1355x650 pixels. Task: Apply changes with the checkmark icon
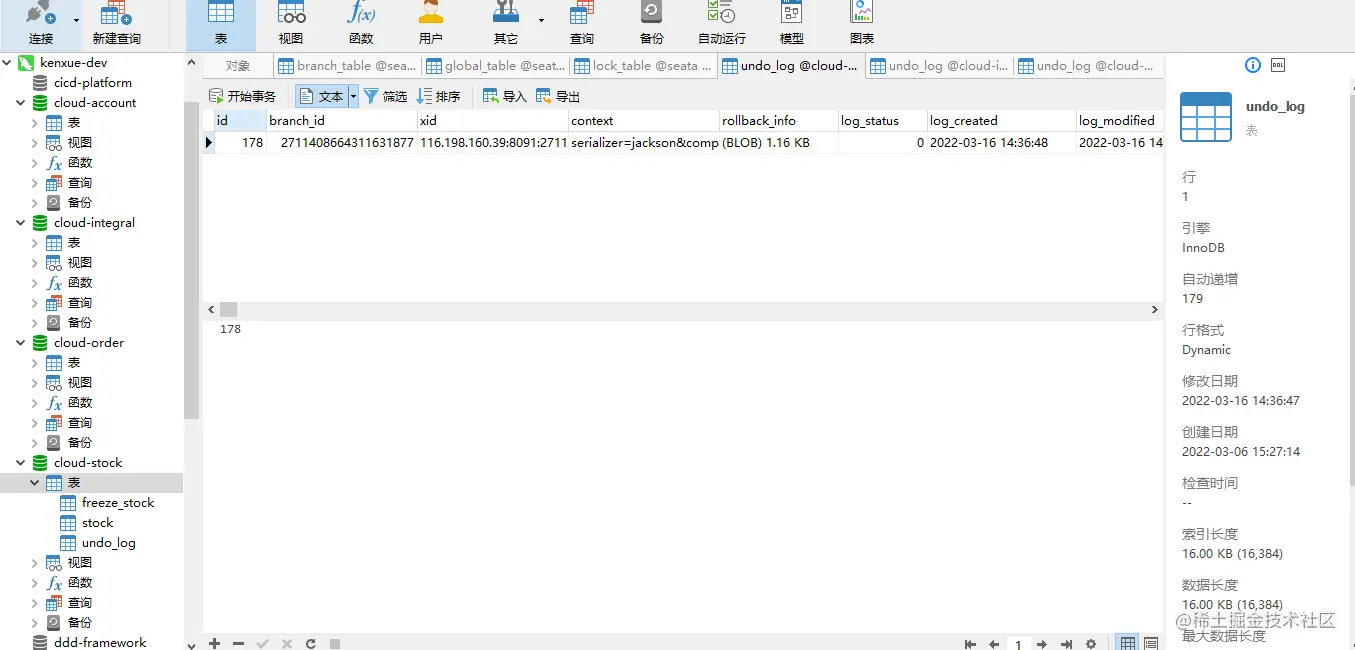coord(262,643)
